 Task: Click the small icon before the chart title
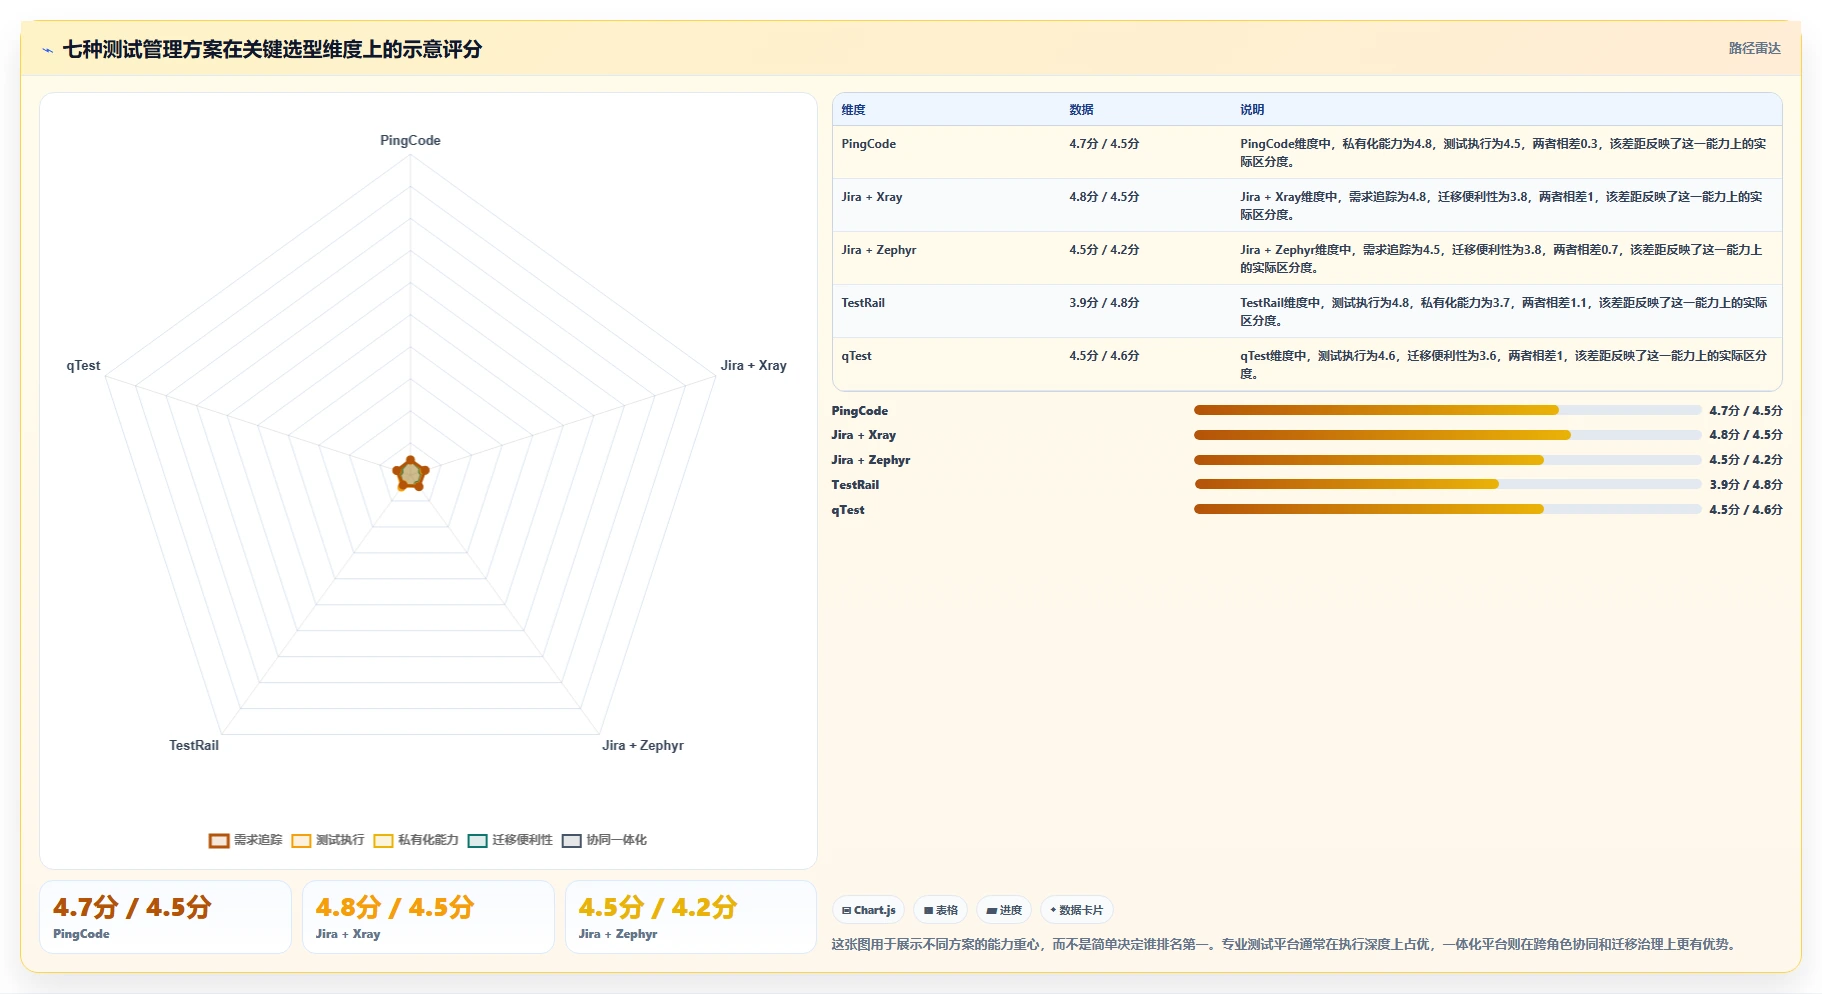tap(47, 50)
